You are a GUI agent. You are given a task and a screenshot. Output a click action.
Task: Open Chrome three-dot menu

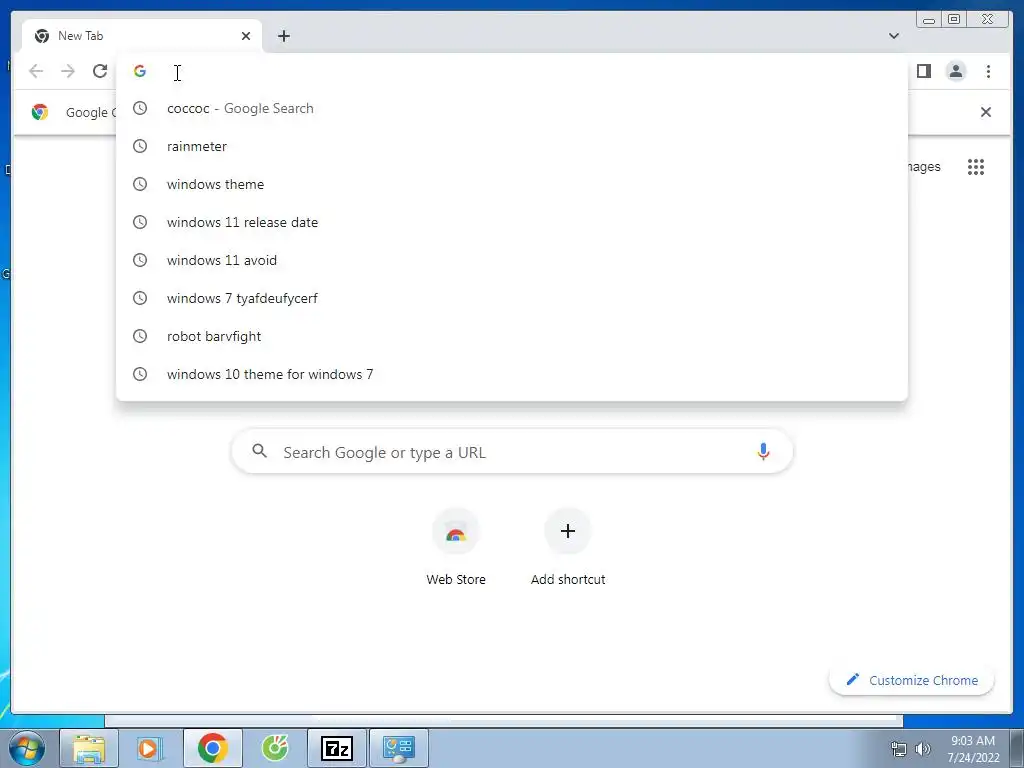pyautogui.click(x=988, y=71)
